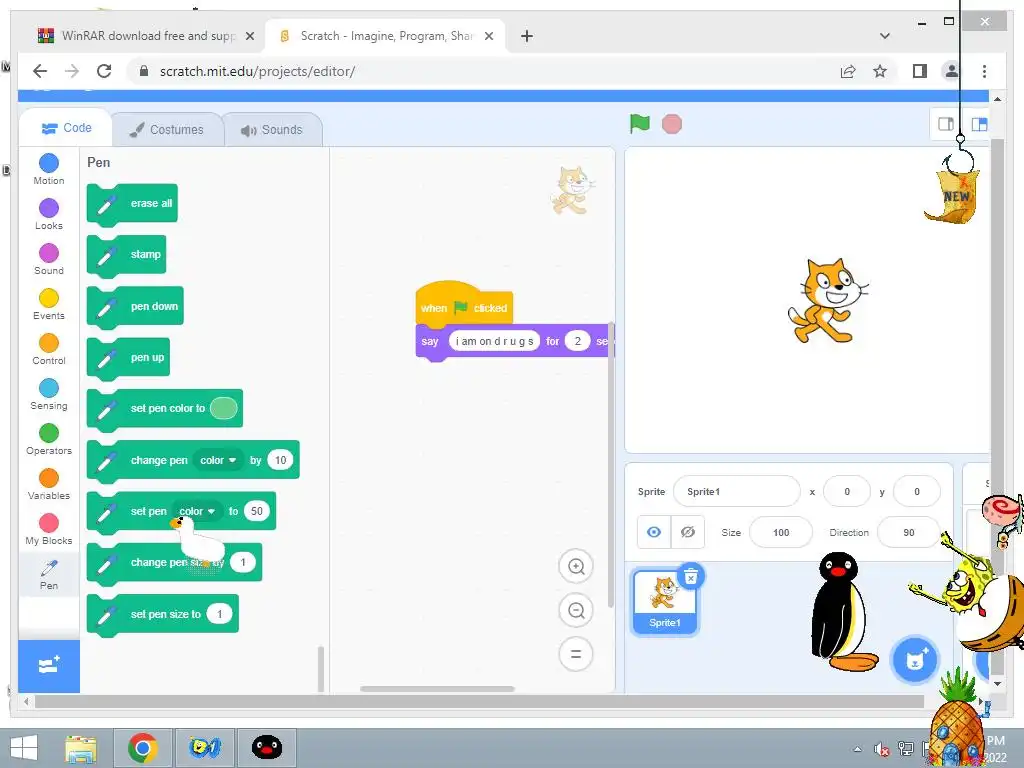
Task: Open color dropdown in change pen block
Action: click(218, 460)
